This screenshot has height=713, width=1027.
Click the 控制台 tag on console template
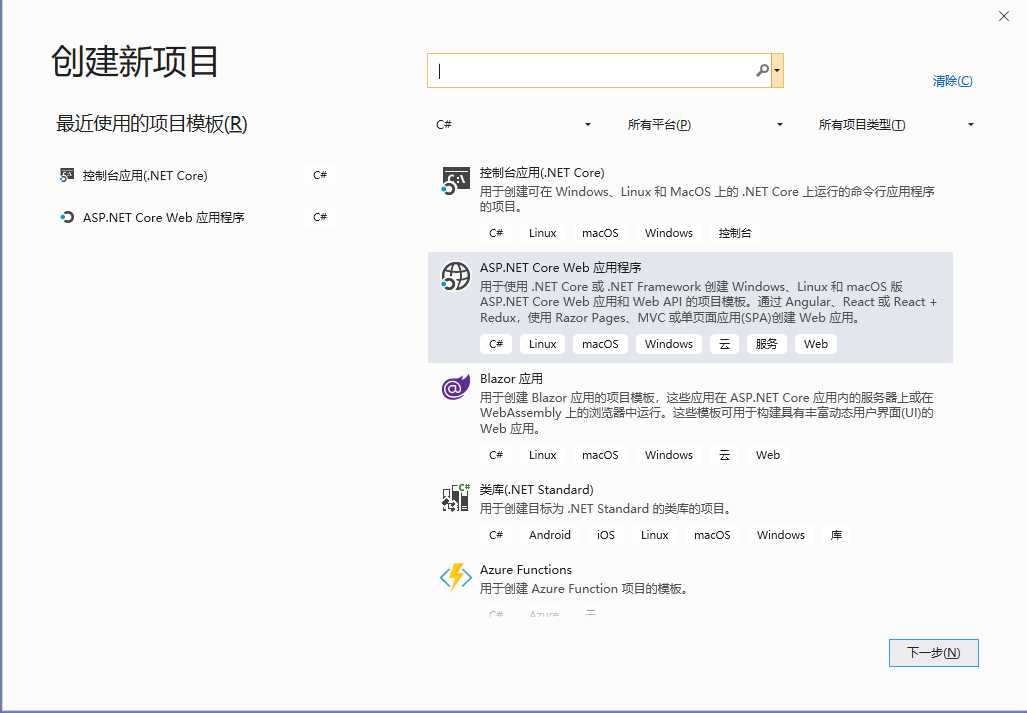click(x=734, y=233)
